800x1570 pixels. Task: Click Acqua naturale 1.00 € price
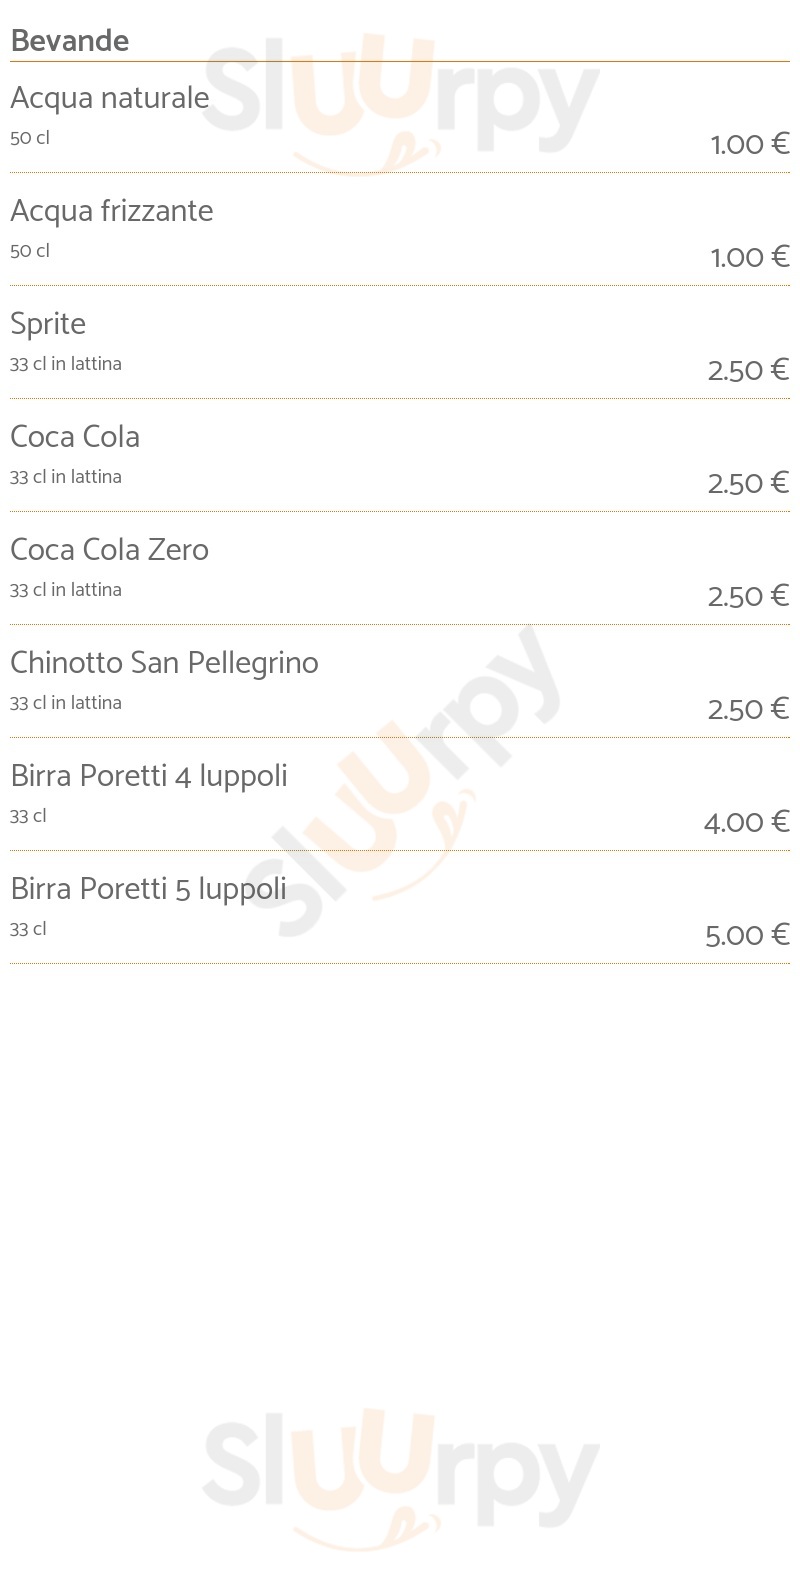pos(750,144)
